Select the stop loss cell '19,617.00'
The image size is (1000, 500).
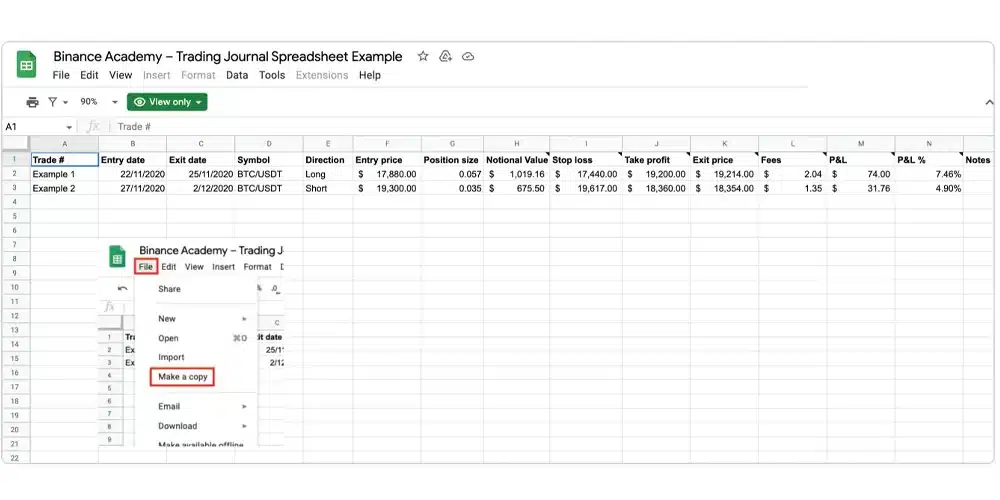(587, 189)
